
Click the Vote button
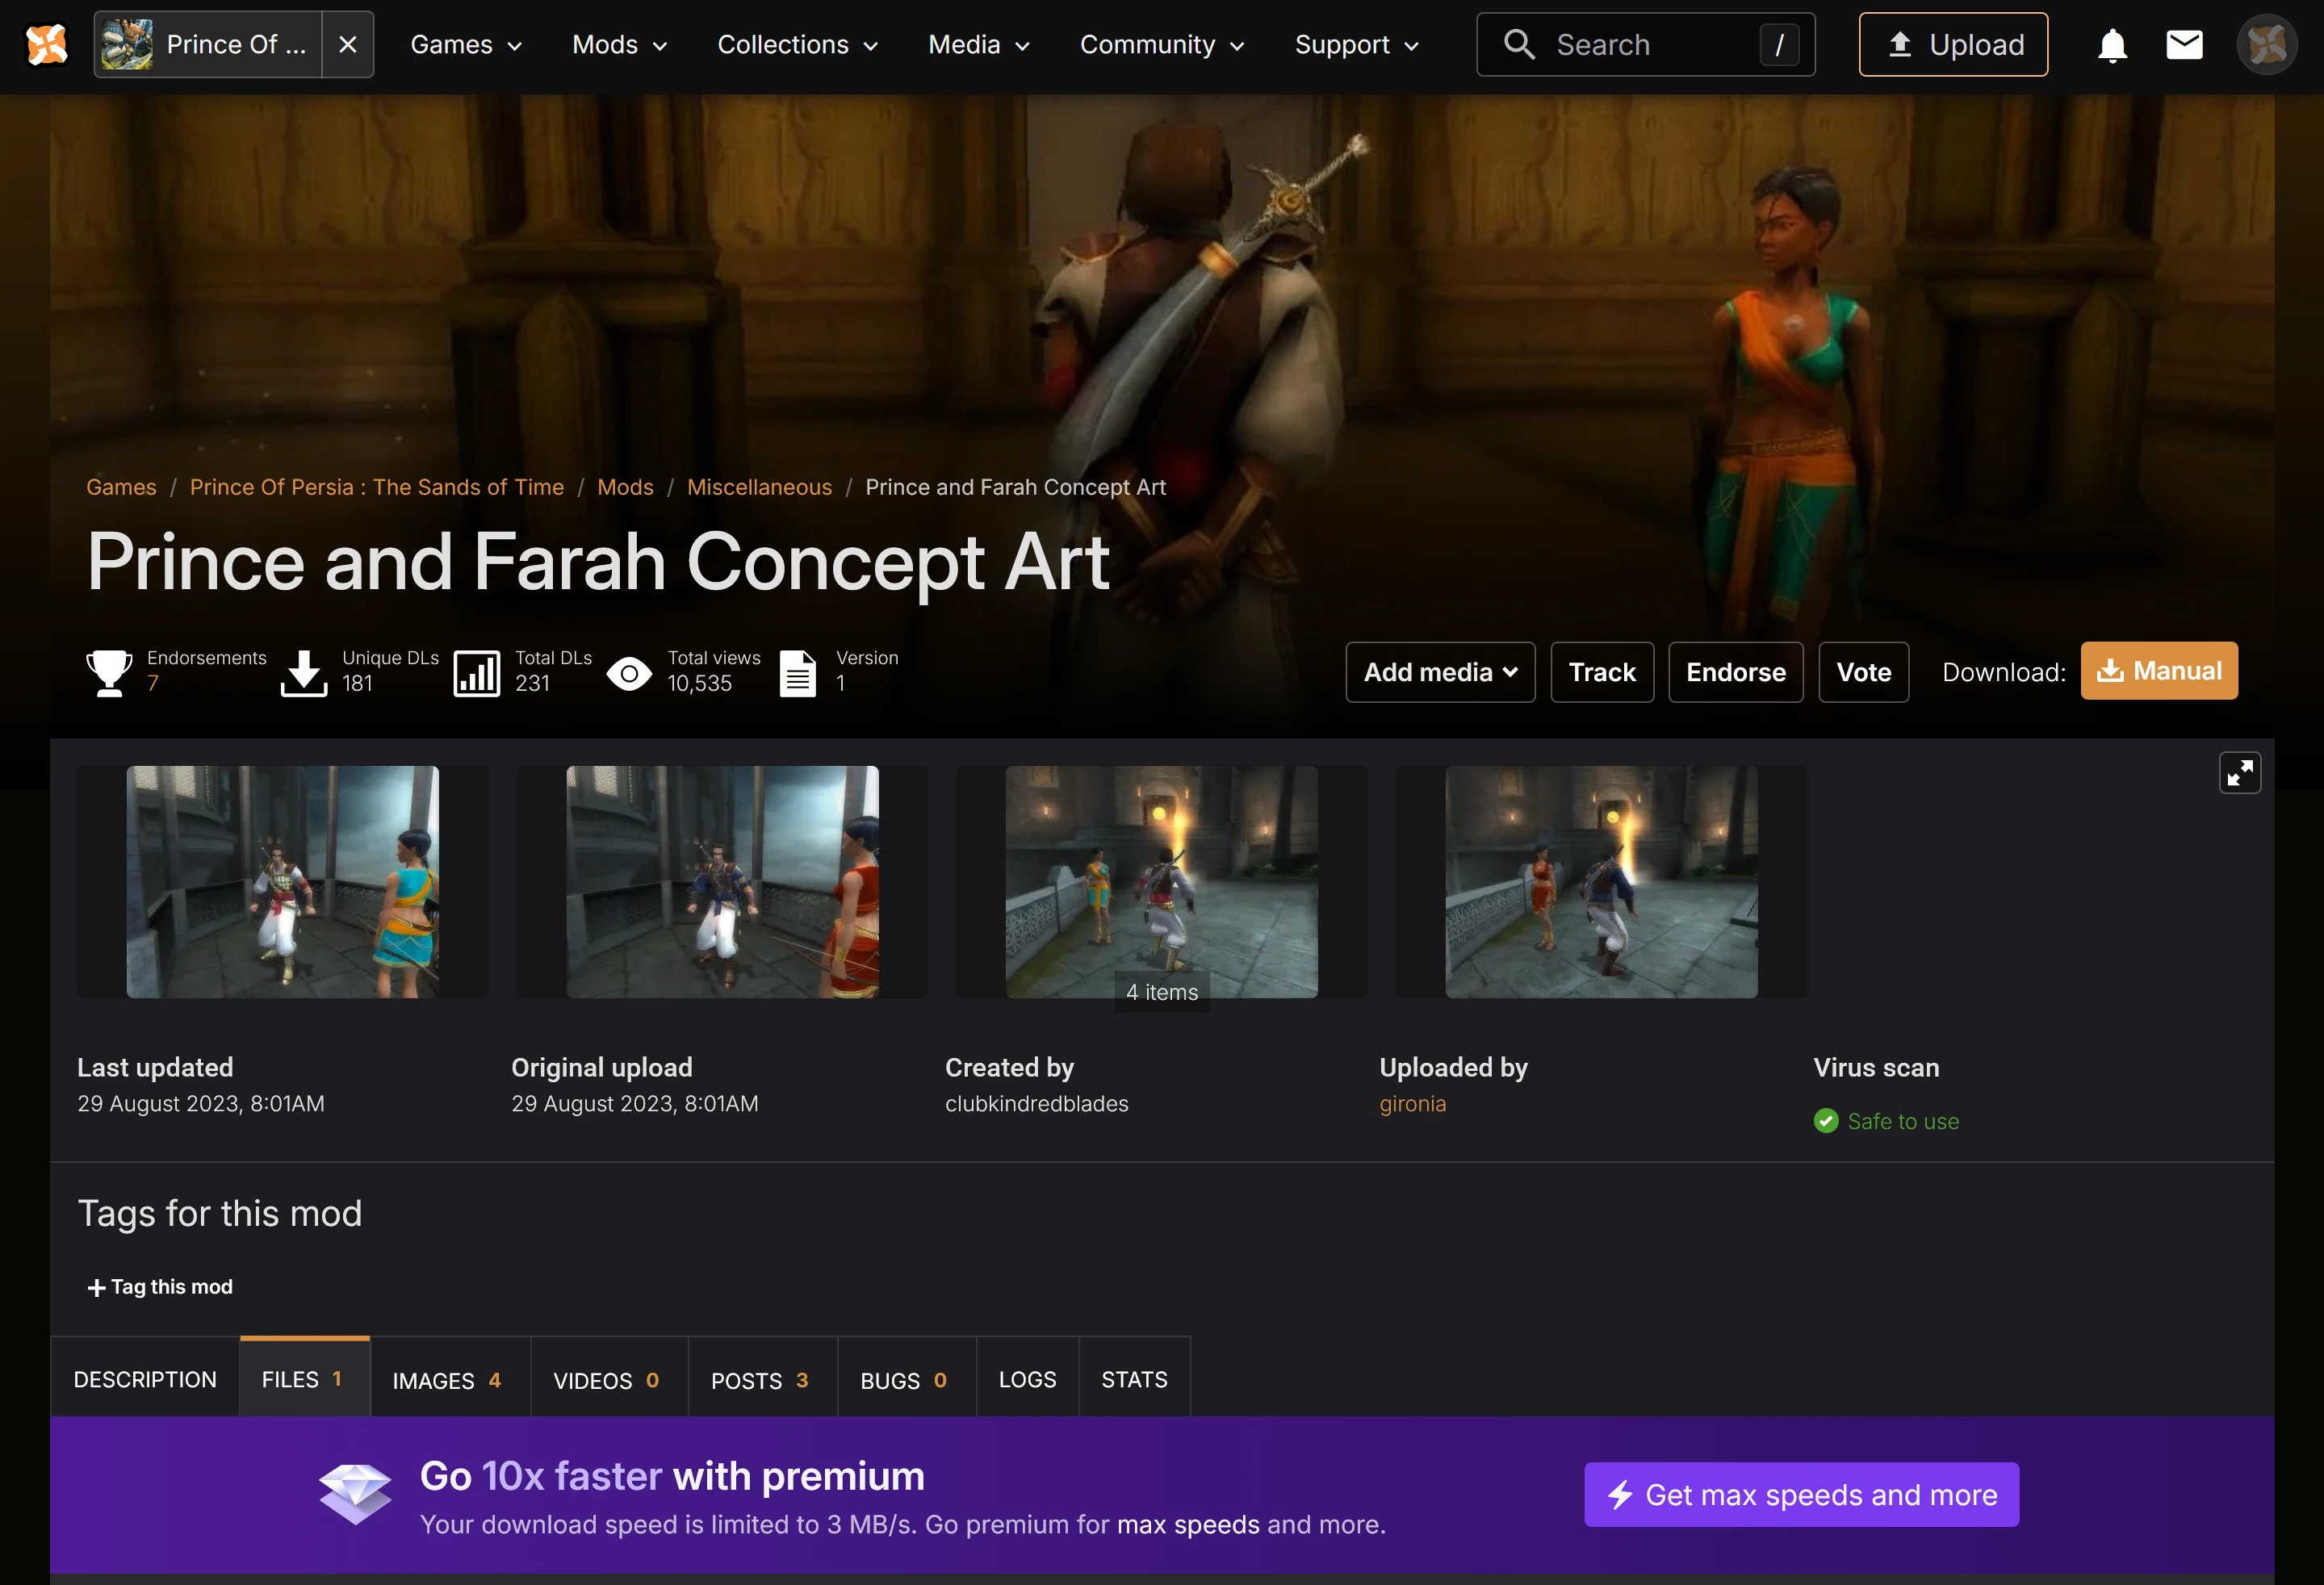point(1864,672)
